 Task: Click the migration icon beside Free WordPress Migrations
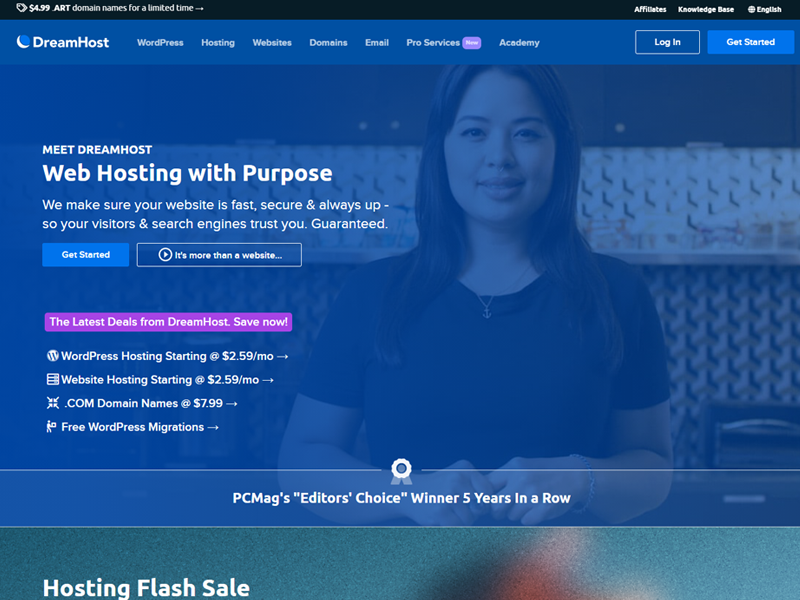[x=51, y=427]
